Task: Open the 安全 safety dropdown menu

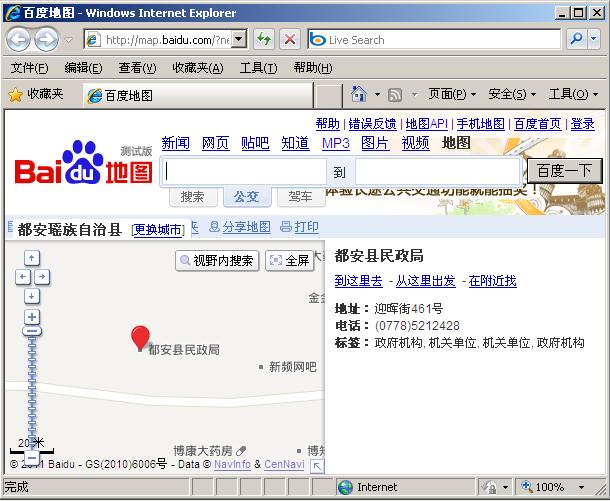Action: (x=512, y=94)
